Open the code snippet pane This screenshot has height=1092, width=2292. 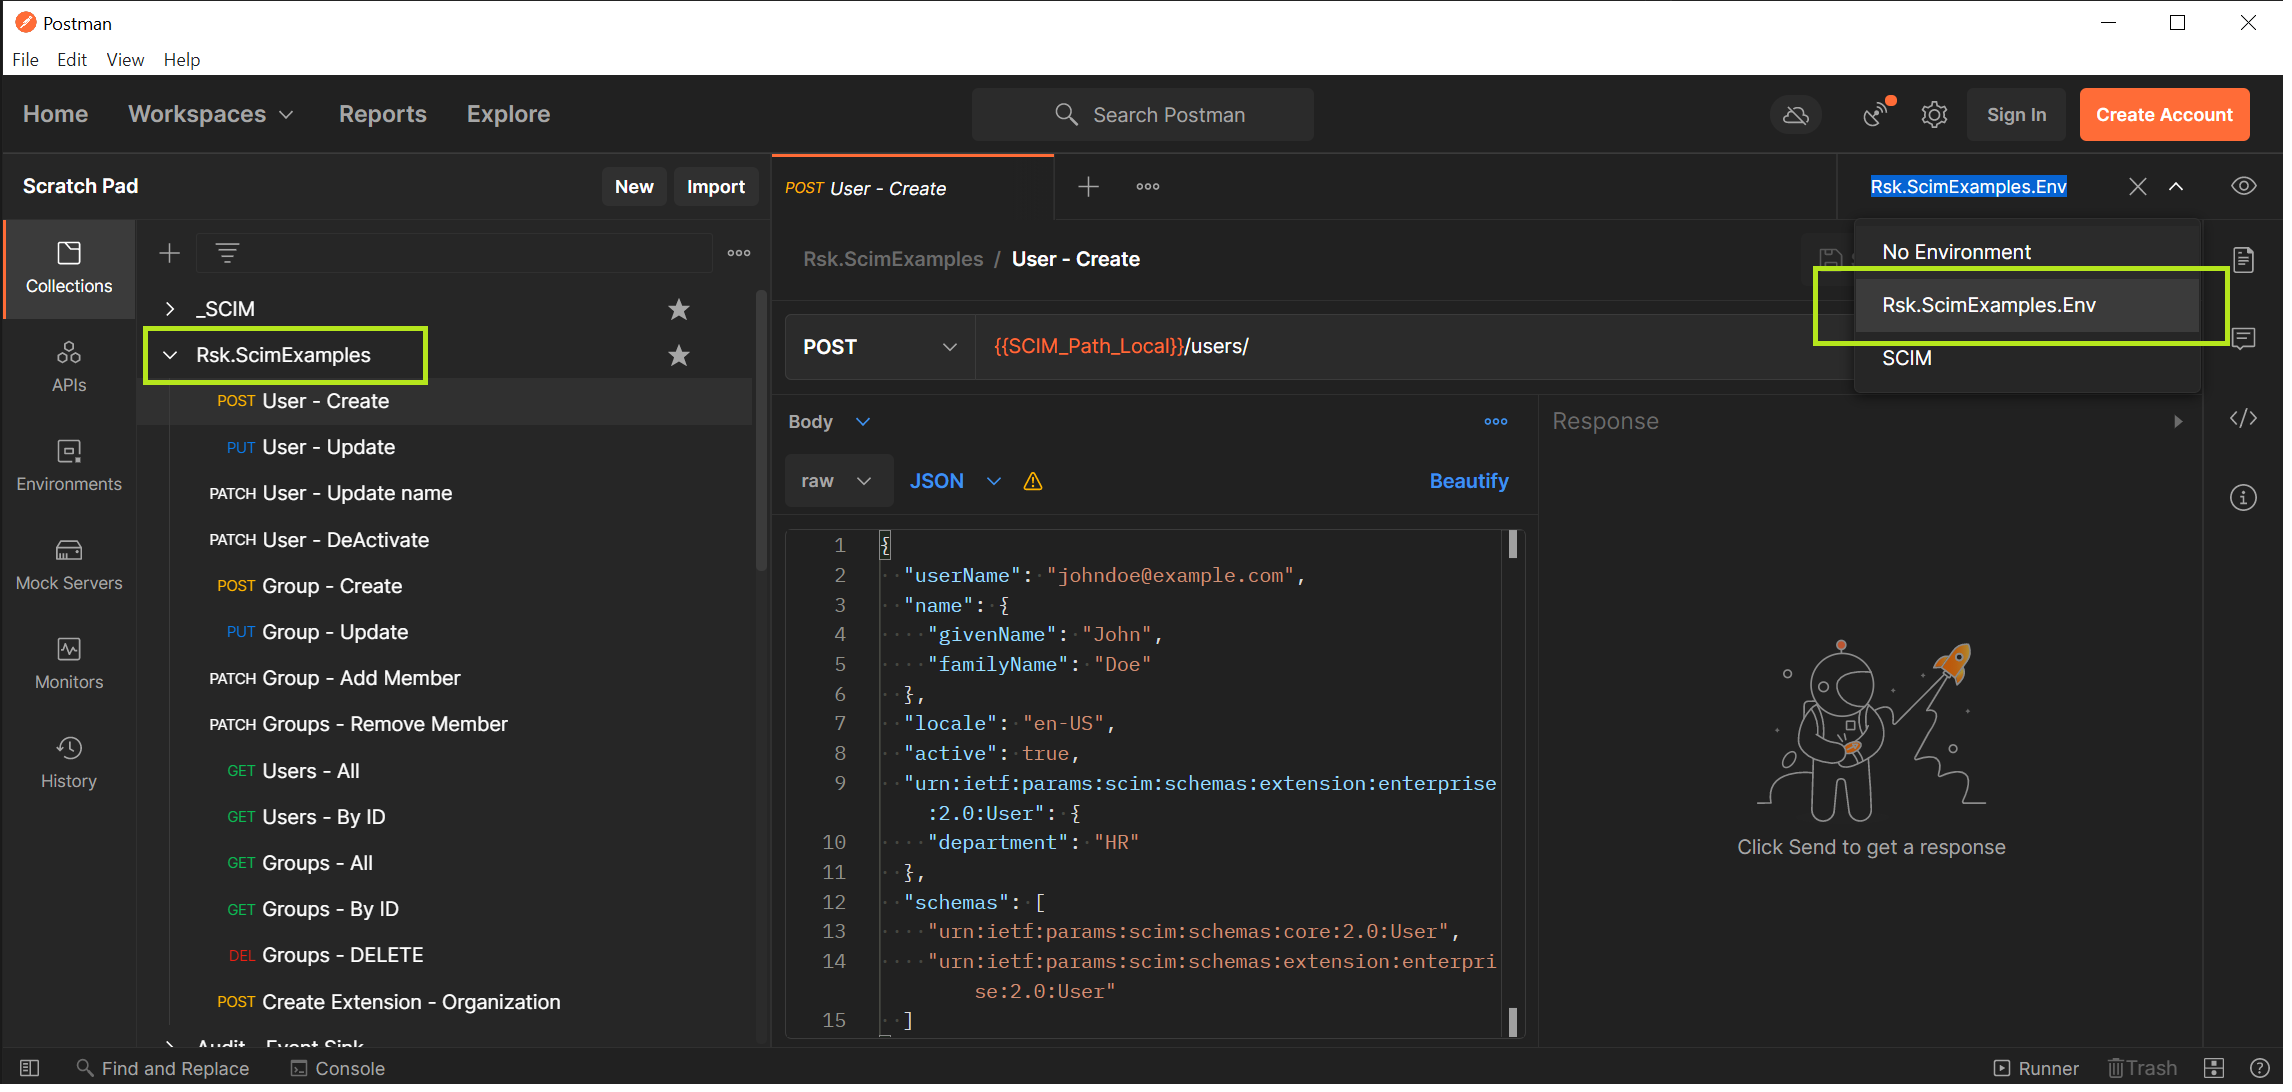point(2244,419)
